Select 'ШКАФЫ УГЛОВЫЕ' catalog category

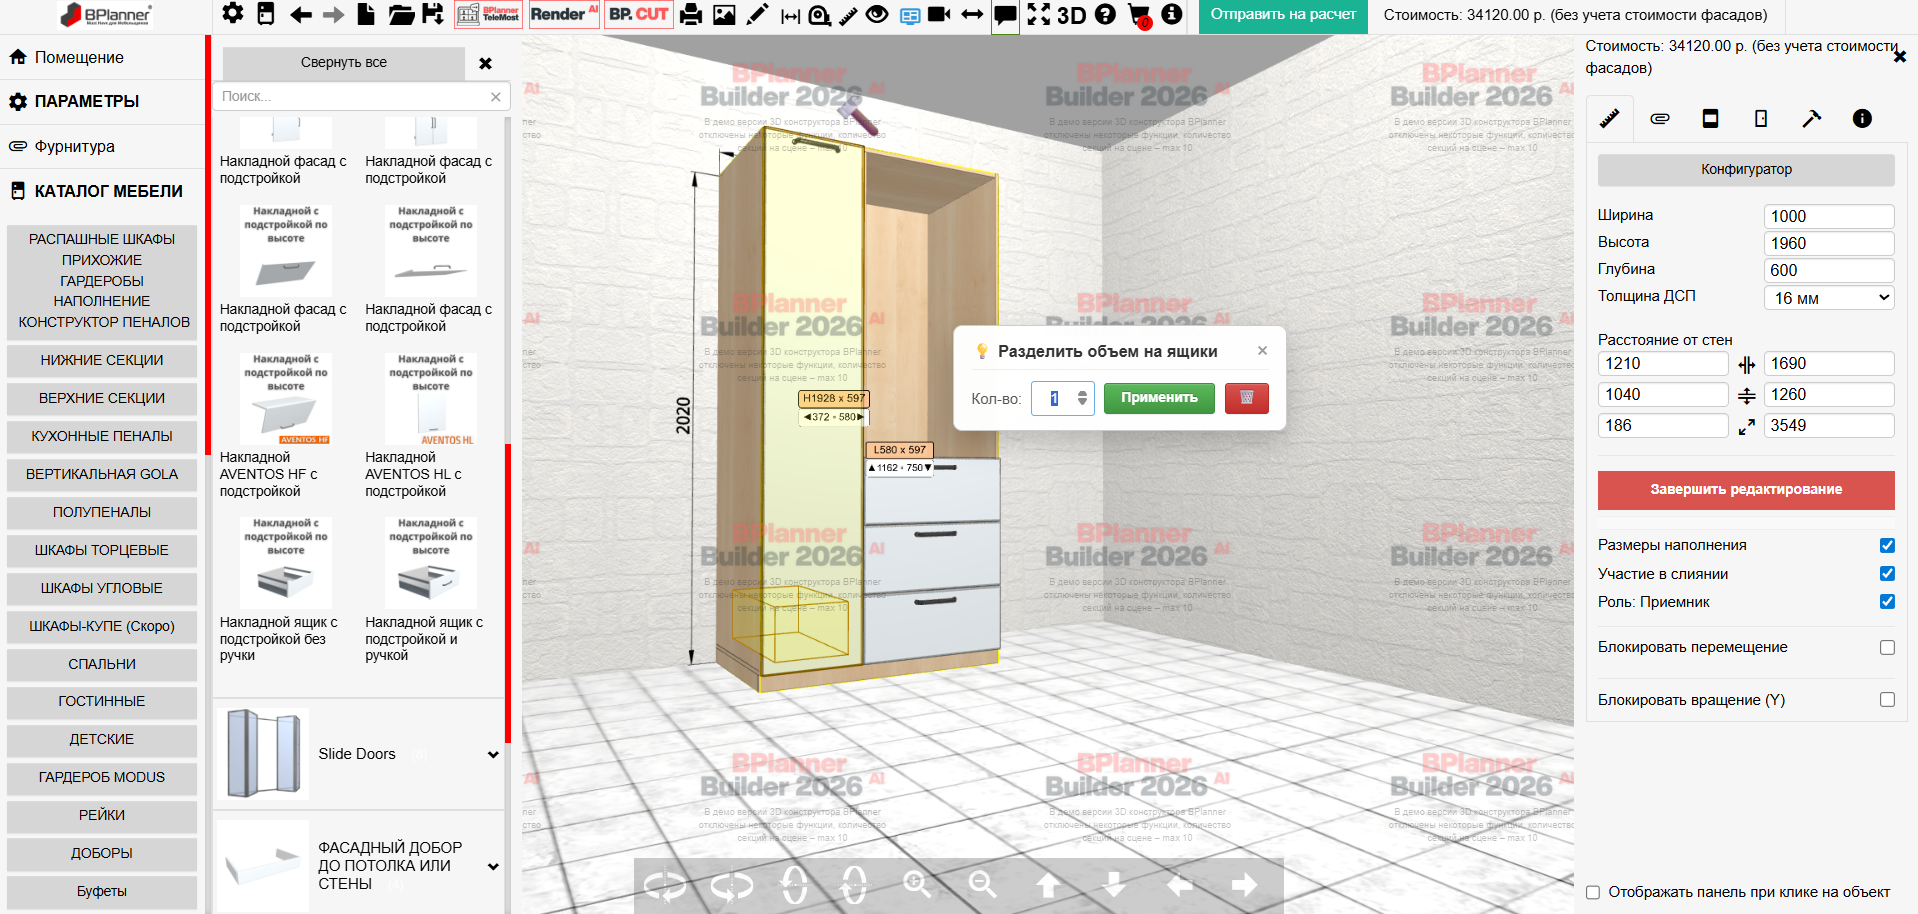[x=102, y=588]
